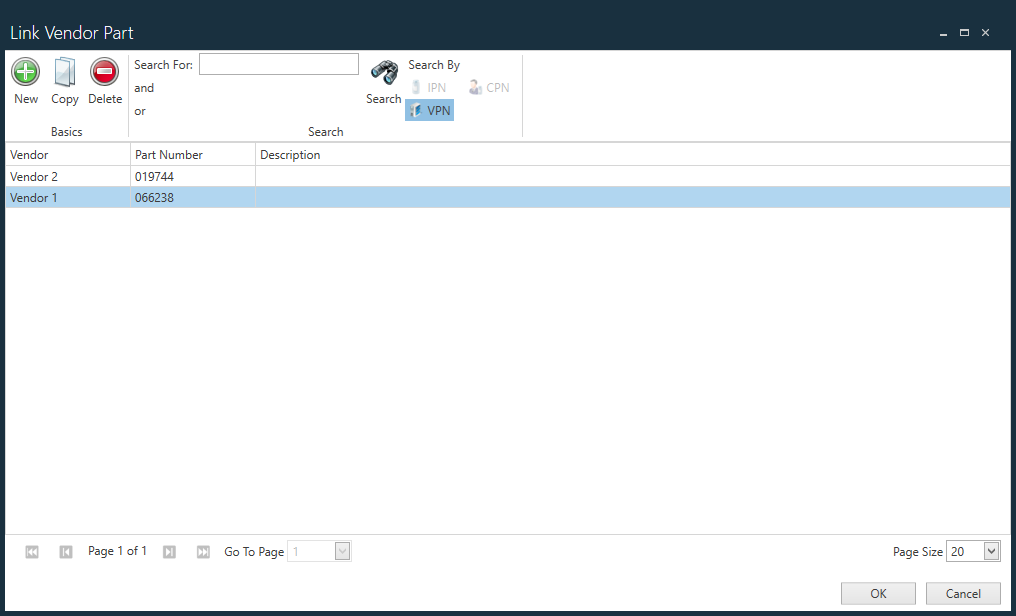This screenshot has width=1016, height=616.
Task: Delete the selected vendor part
Action: click(104, 80)
